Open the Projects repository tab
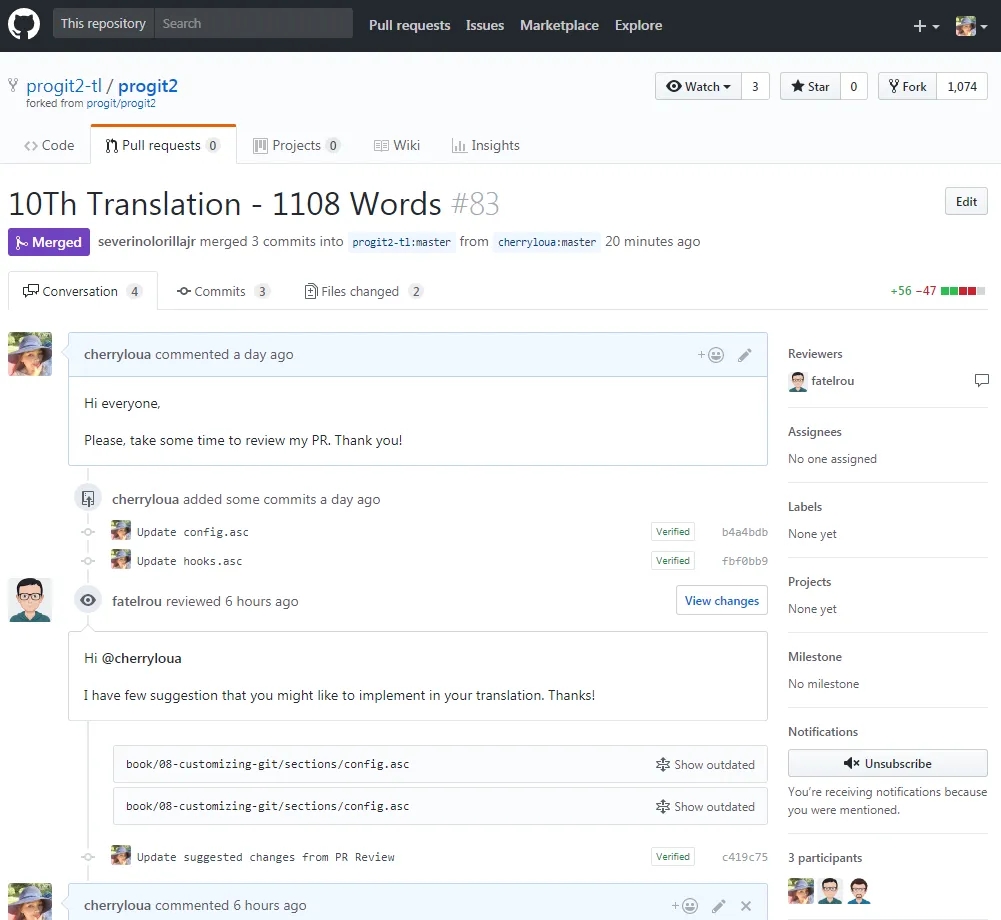The height and width of the screenshot is (920, 1001). pyautogui.click(x=296, y=146)
